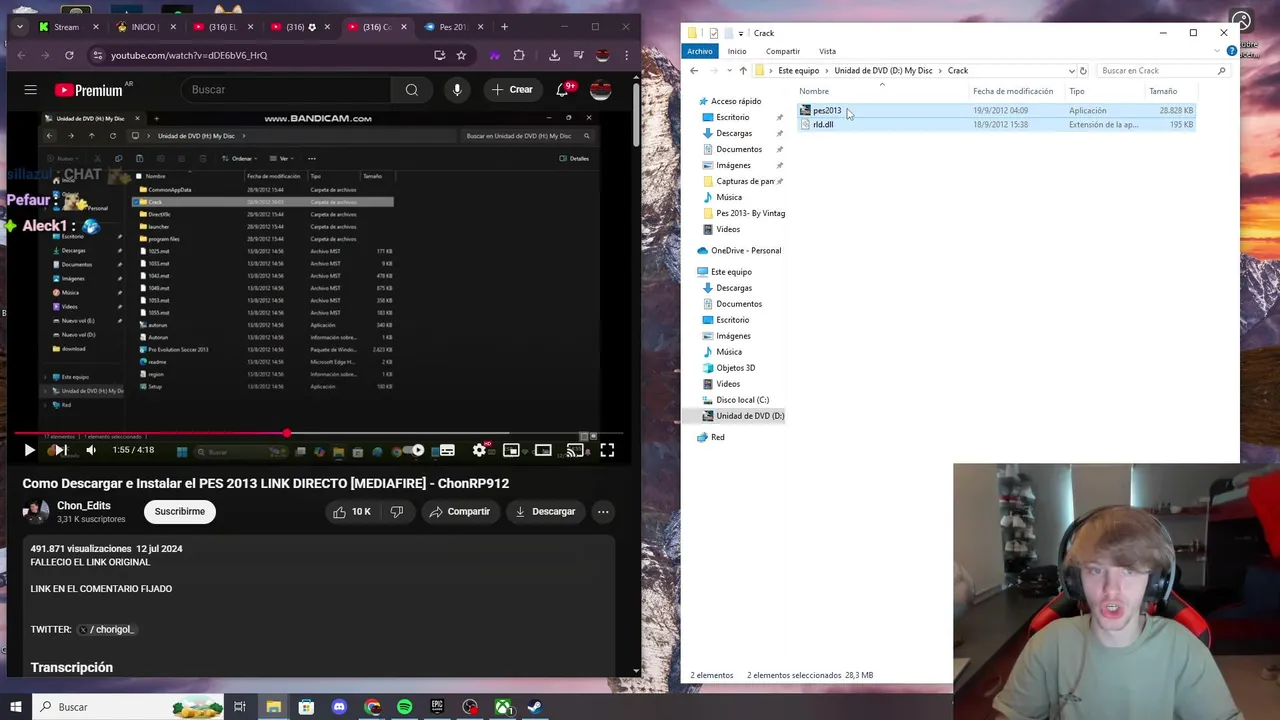Click the Chrome address bar URL
1280x720 pixels.
coord(189,55)
